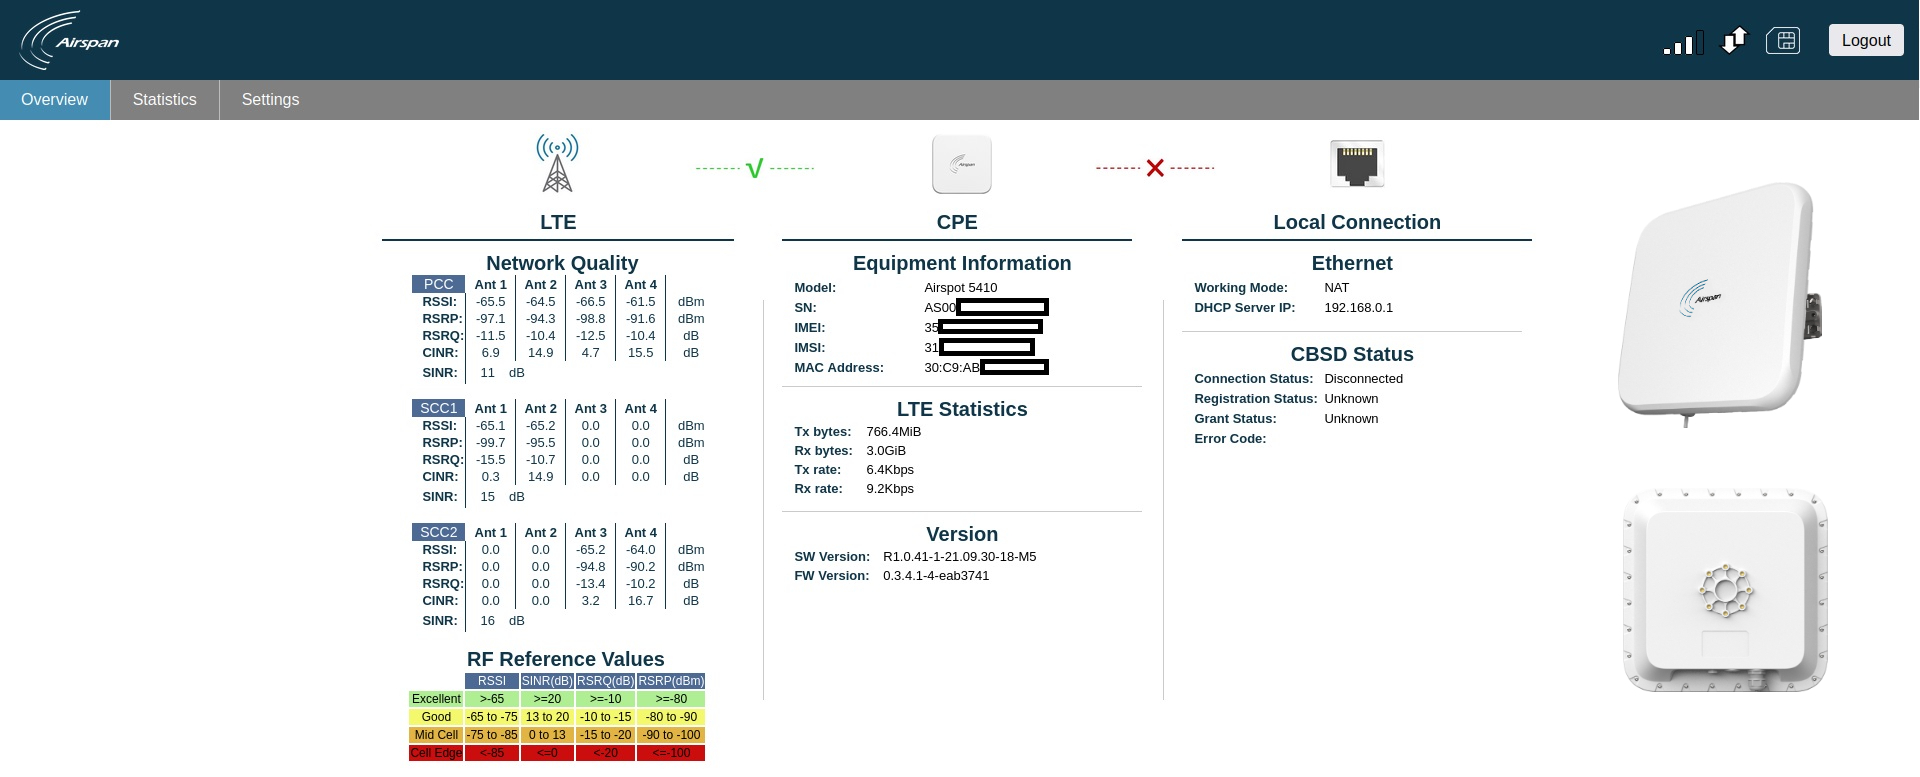Click the SIM card status icon
The image size is (1920, 777).
click(1783, 40)
